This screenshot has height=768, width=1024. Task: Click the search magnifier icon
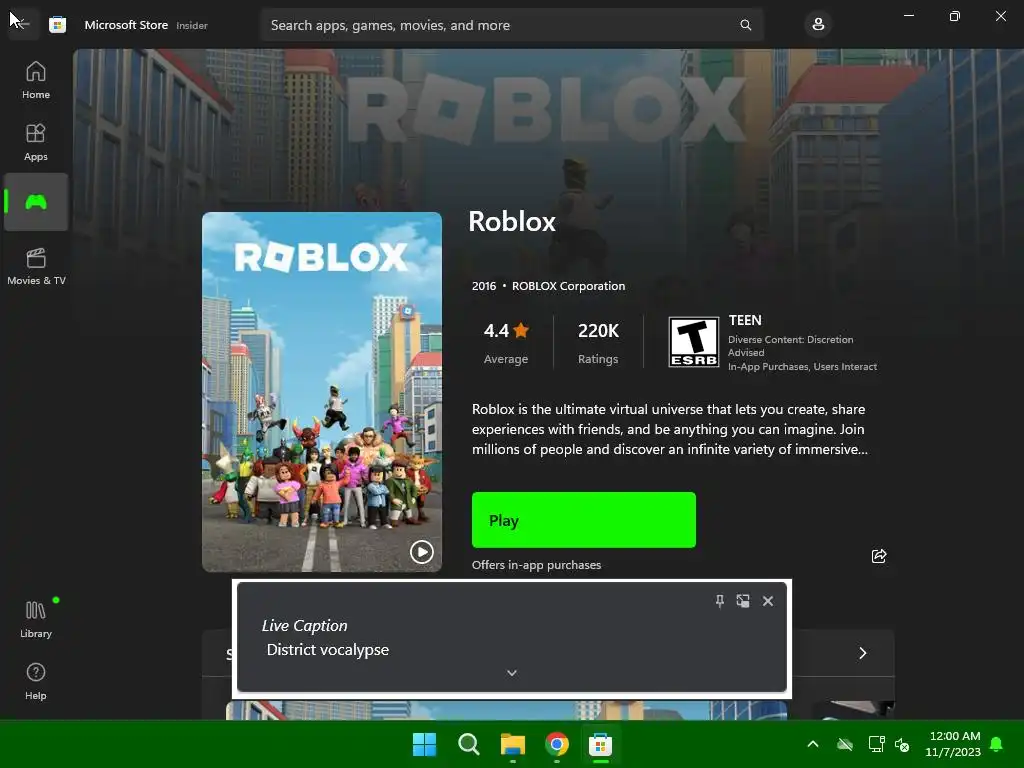tap(746, 25)
